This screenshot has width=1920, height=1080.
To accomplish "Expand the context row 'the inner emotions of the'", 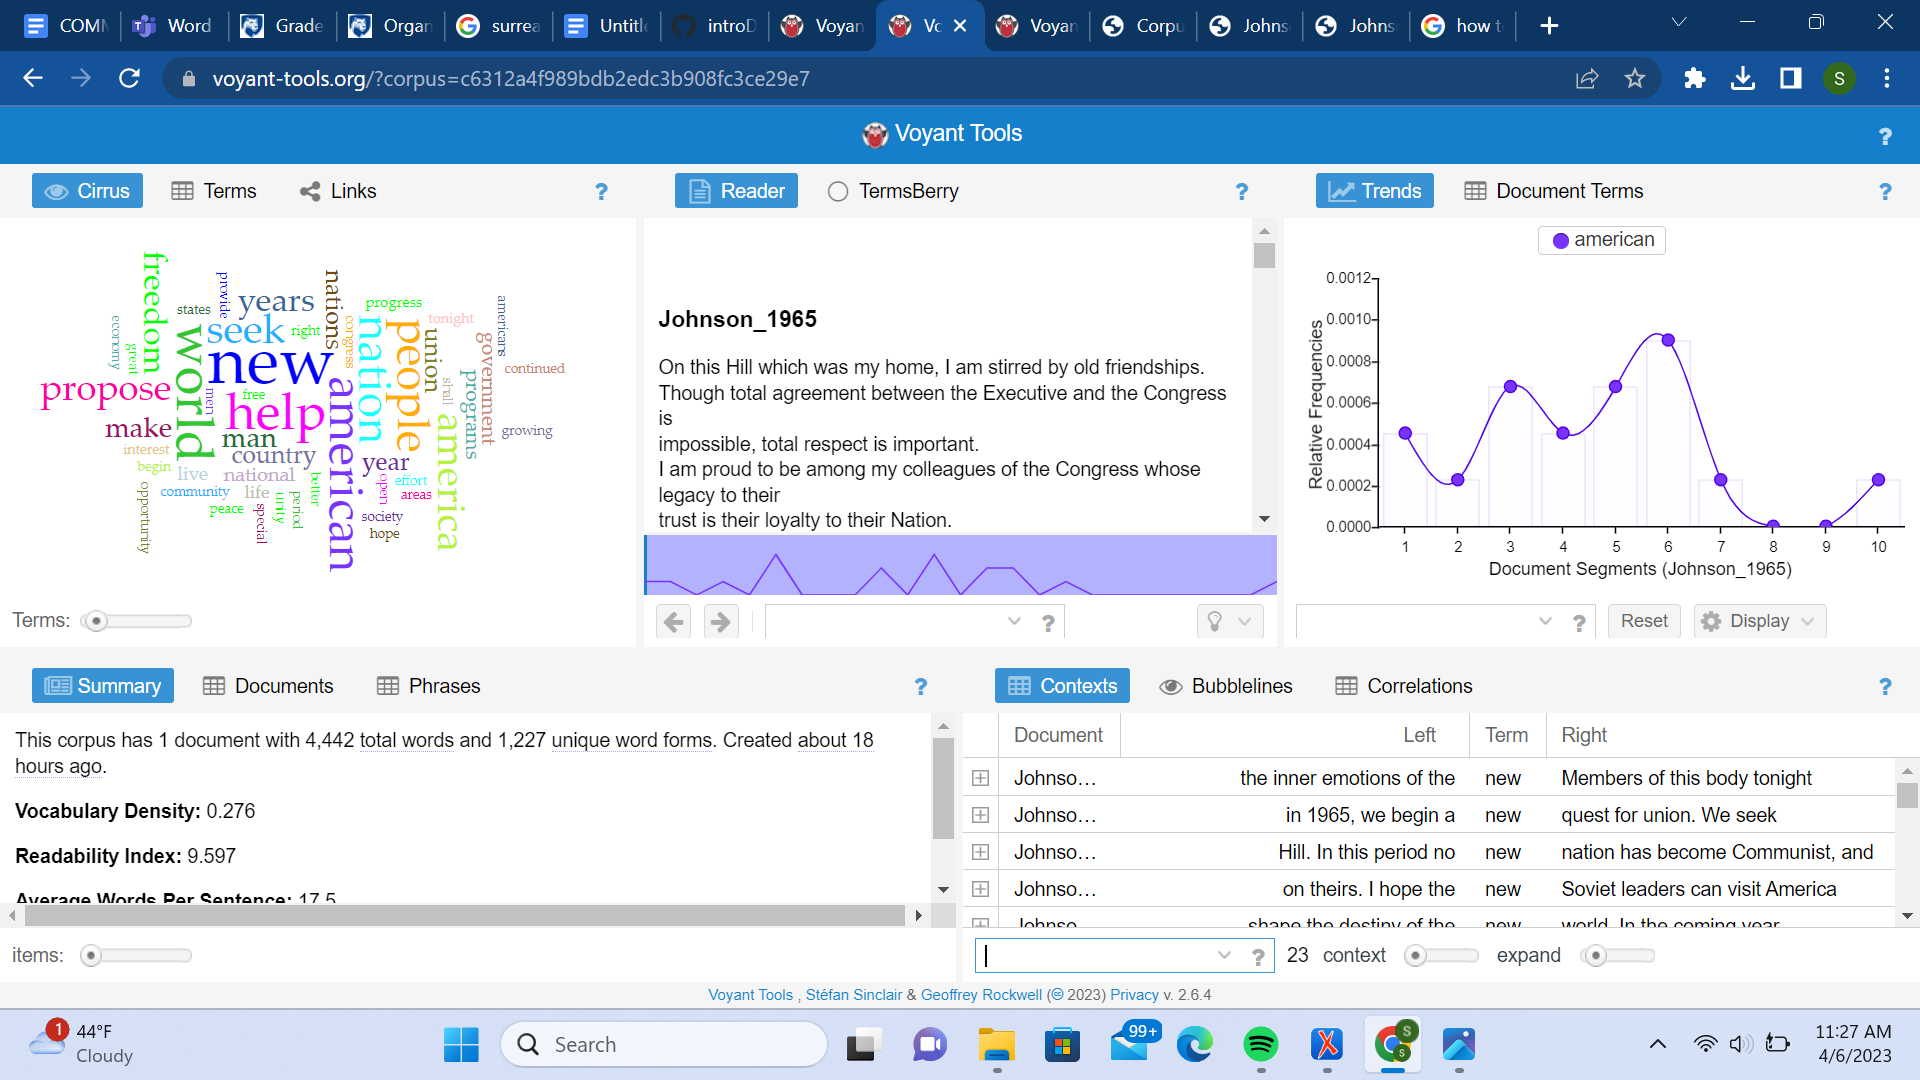I will [x=981, y=778].
